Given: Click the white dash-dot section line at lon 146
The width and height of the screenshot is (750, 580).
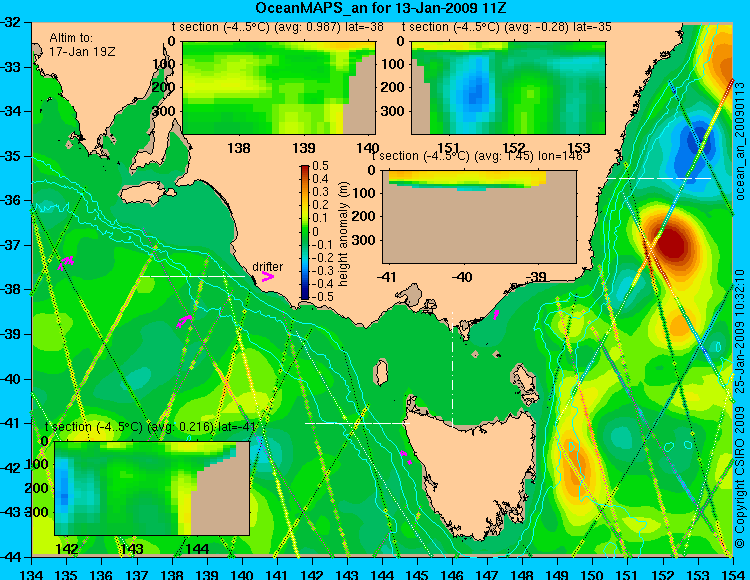Looking at the screenshot, I should pos(452,369).
